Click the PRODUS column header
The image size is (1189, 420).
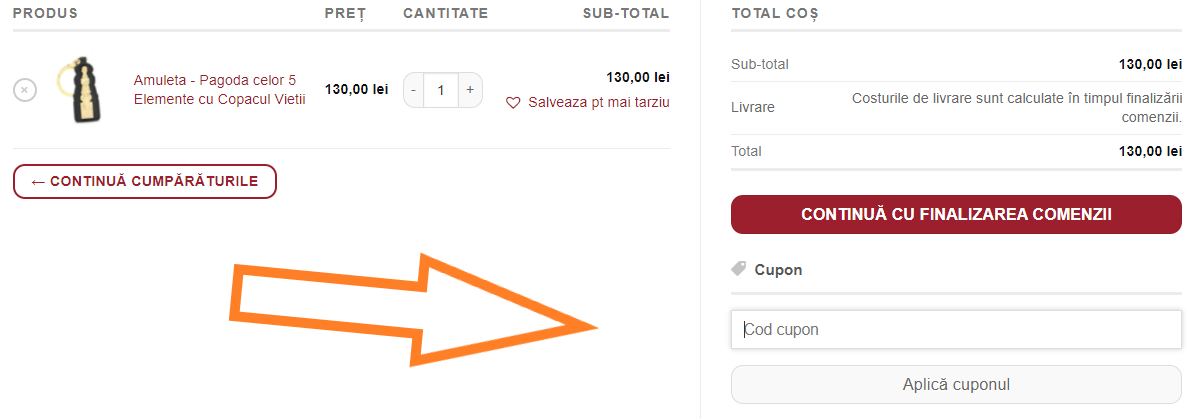click(45, 13)
